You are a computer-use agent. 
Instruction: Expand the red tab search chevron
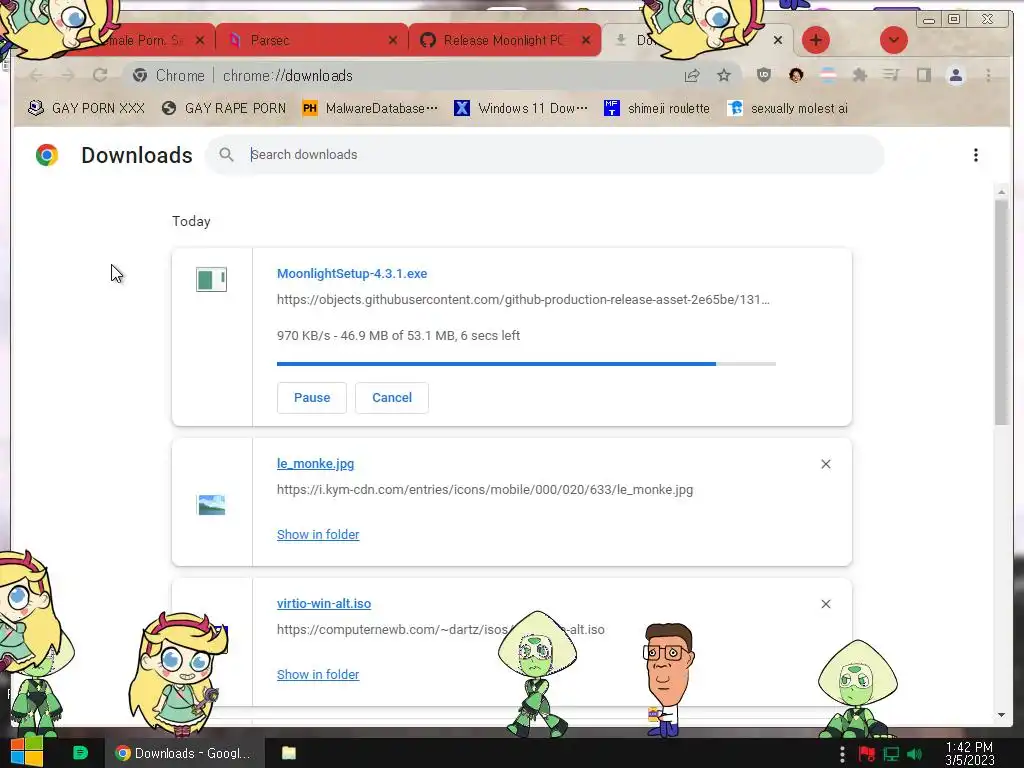[x=893, y=40]
